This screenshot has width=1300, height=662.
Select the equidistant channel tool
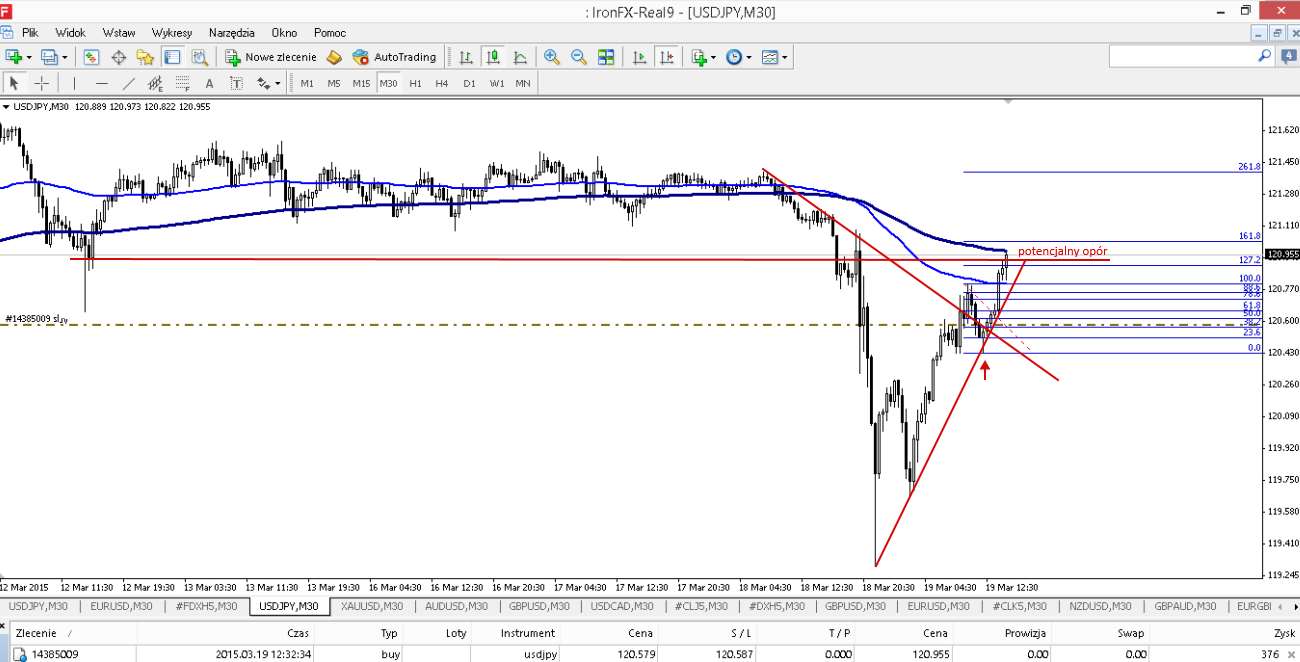[155, 83]
